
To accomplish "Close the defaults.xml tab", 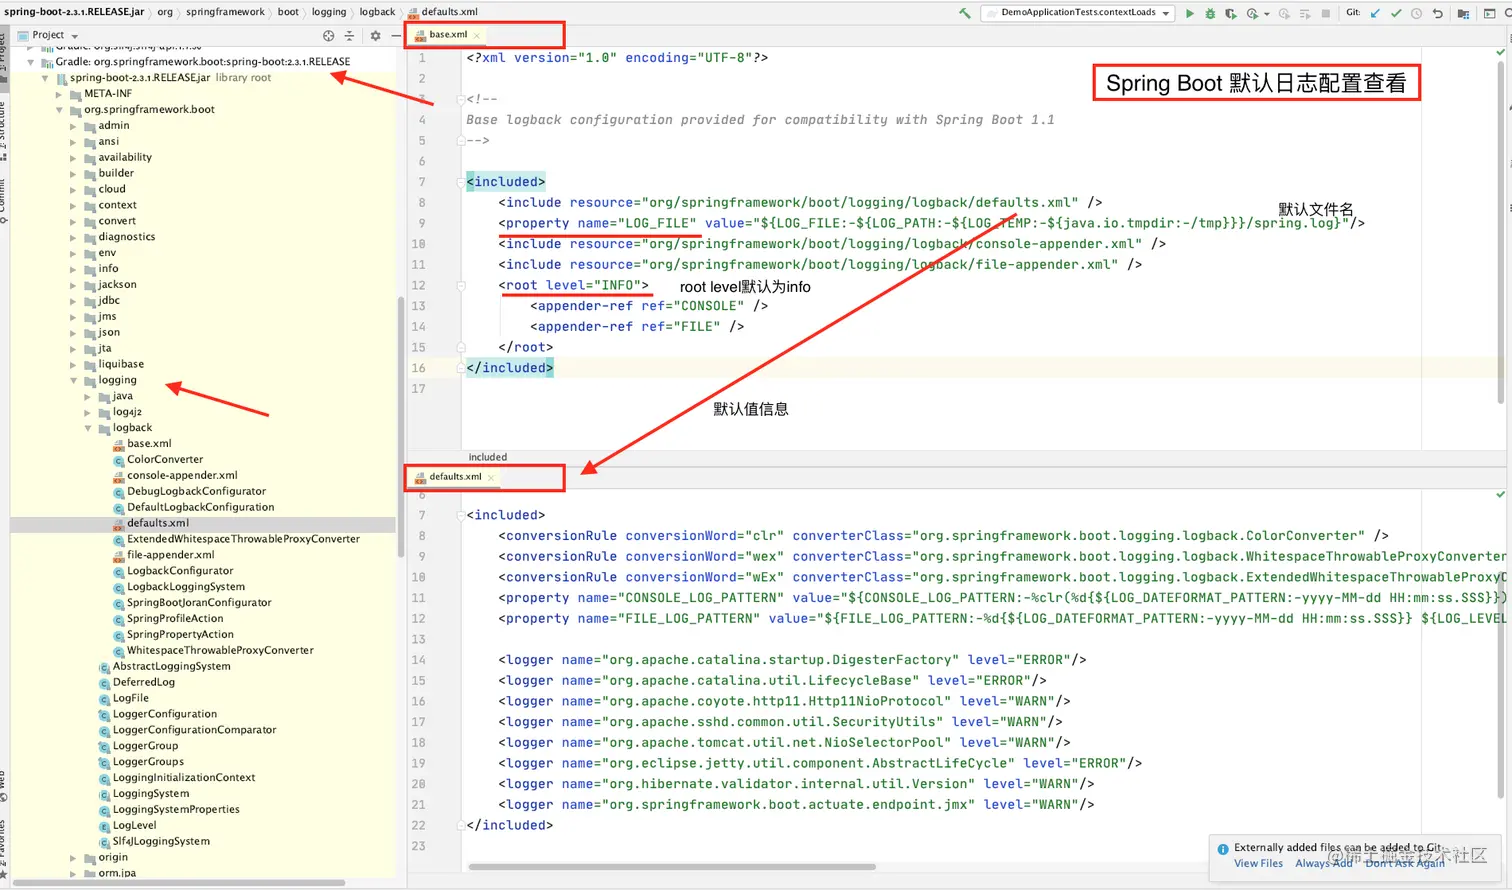I will (x=491, y=477).
